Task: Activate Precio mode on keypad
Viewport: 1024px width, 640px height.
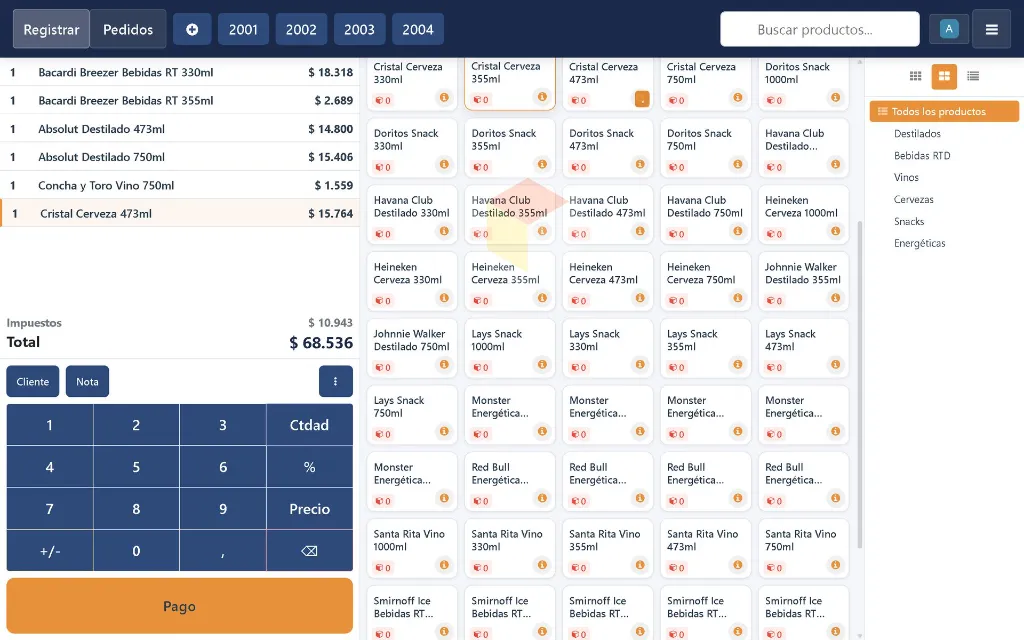Action: click(310, 509)
